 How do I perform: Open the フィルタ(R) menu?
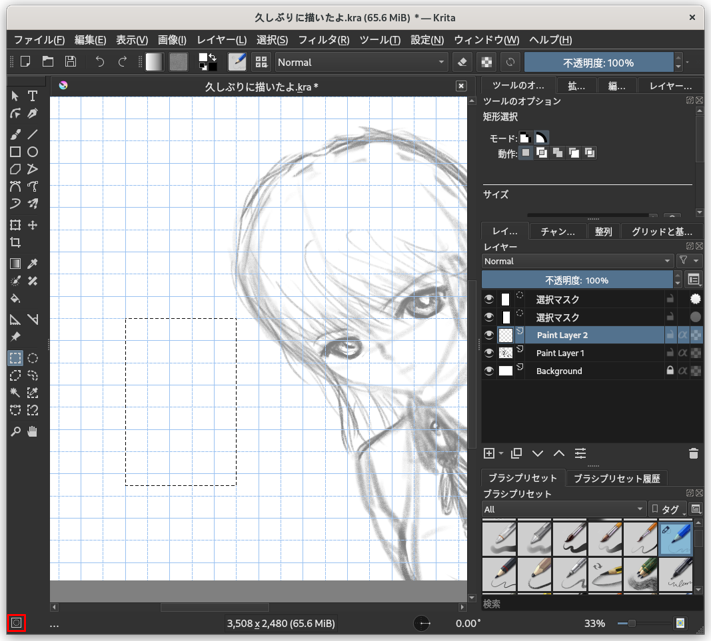pos(324,40)
